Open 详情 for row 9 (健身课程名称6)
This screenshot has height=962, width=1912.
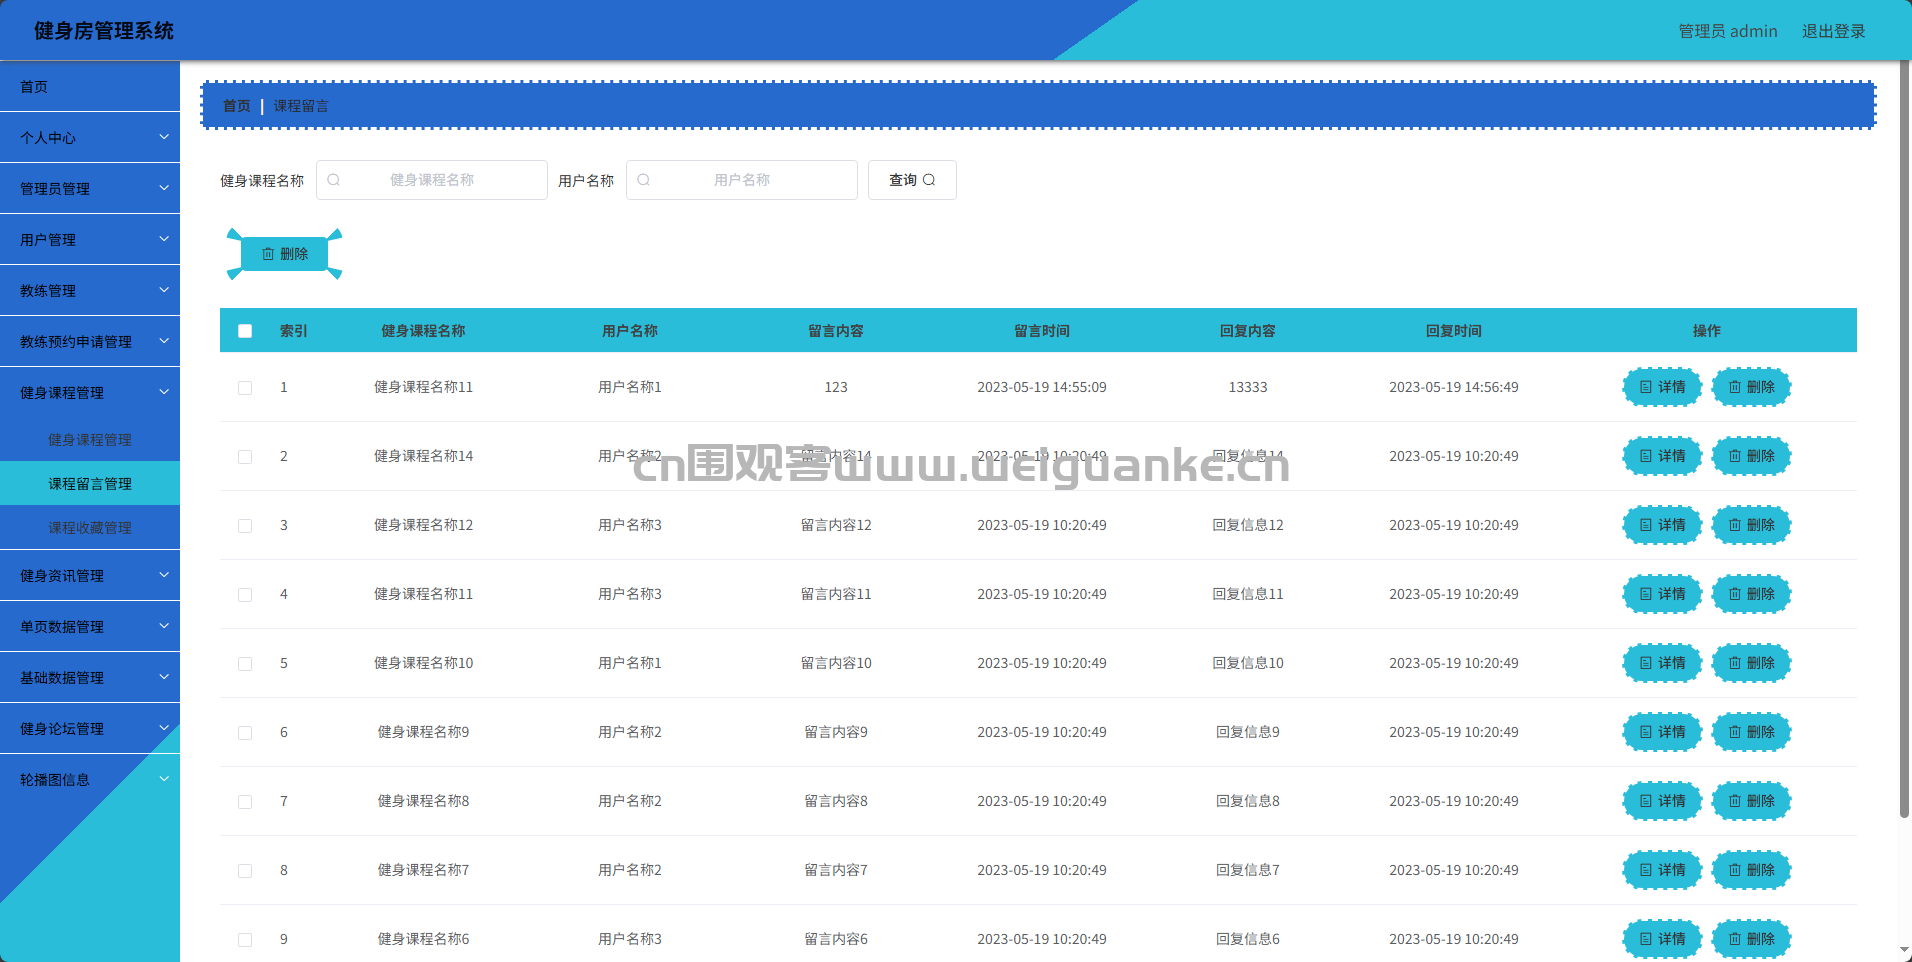tap(1662, 939)
